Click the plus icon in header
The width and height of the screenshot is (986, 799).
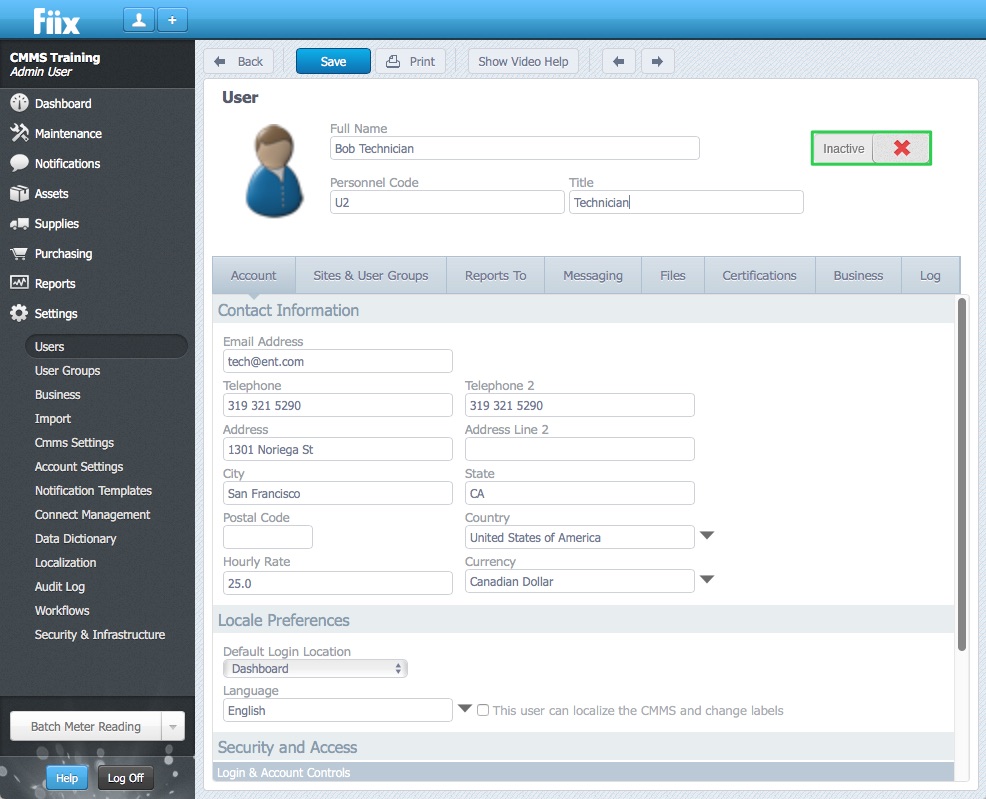[x=172, y=20]
